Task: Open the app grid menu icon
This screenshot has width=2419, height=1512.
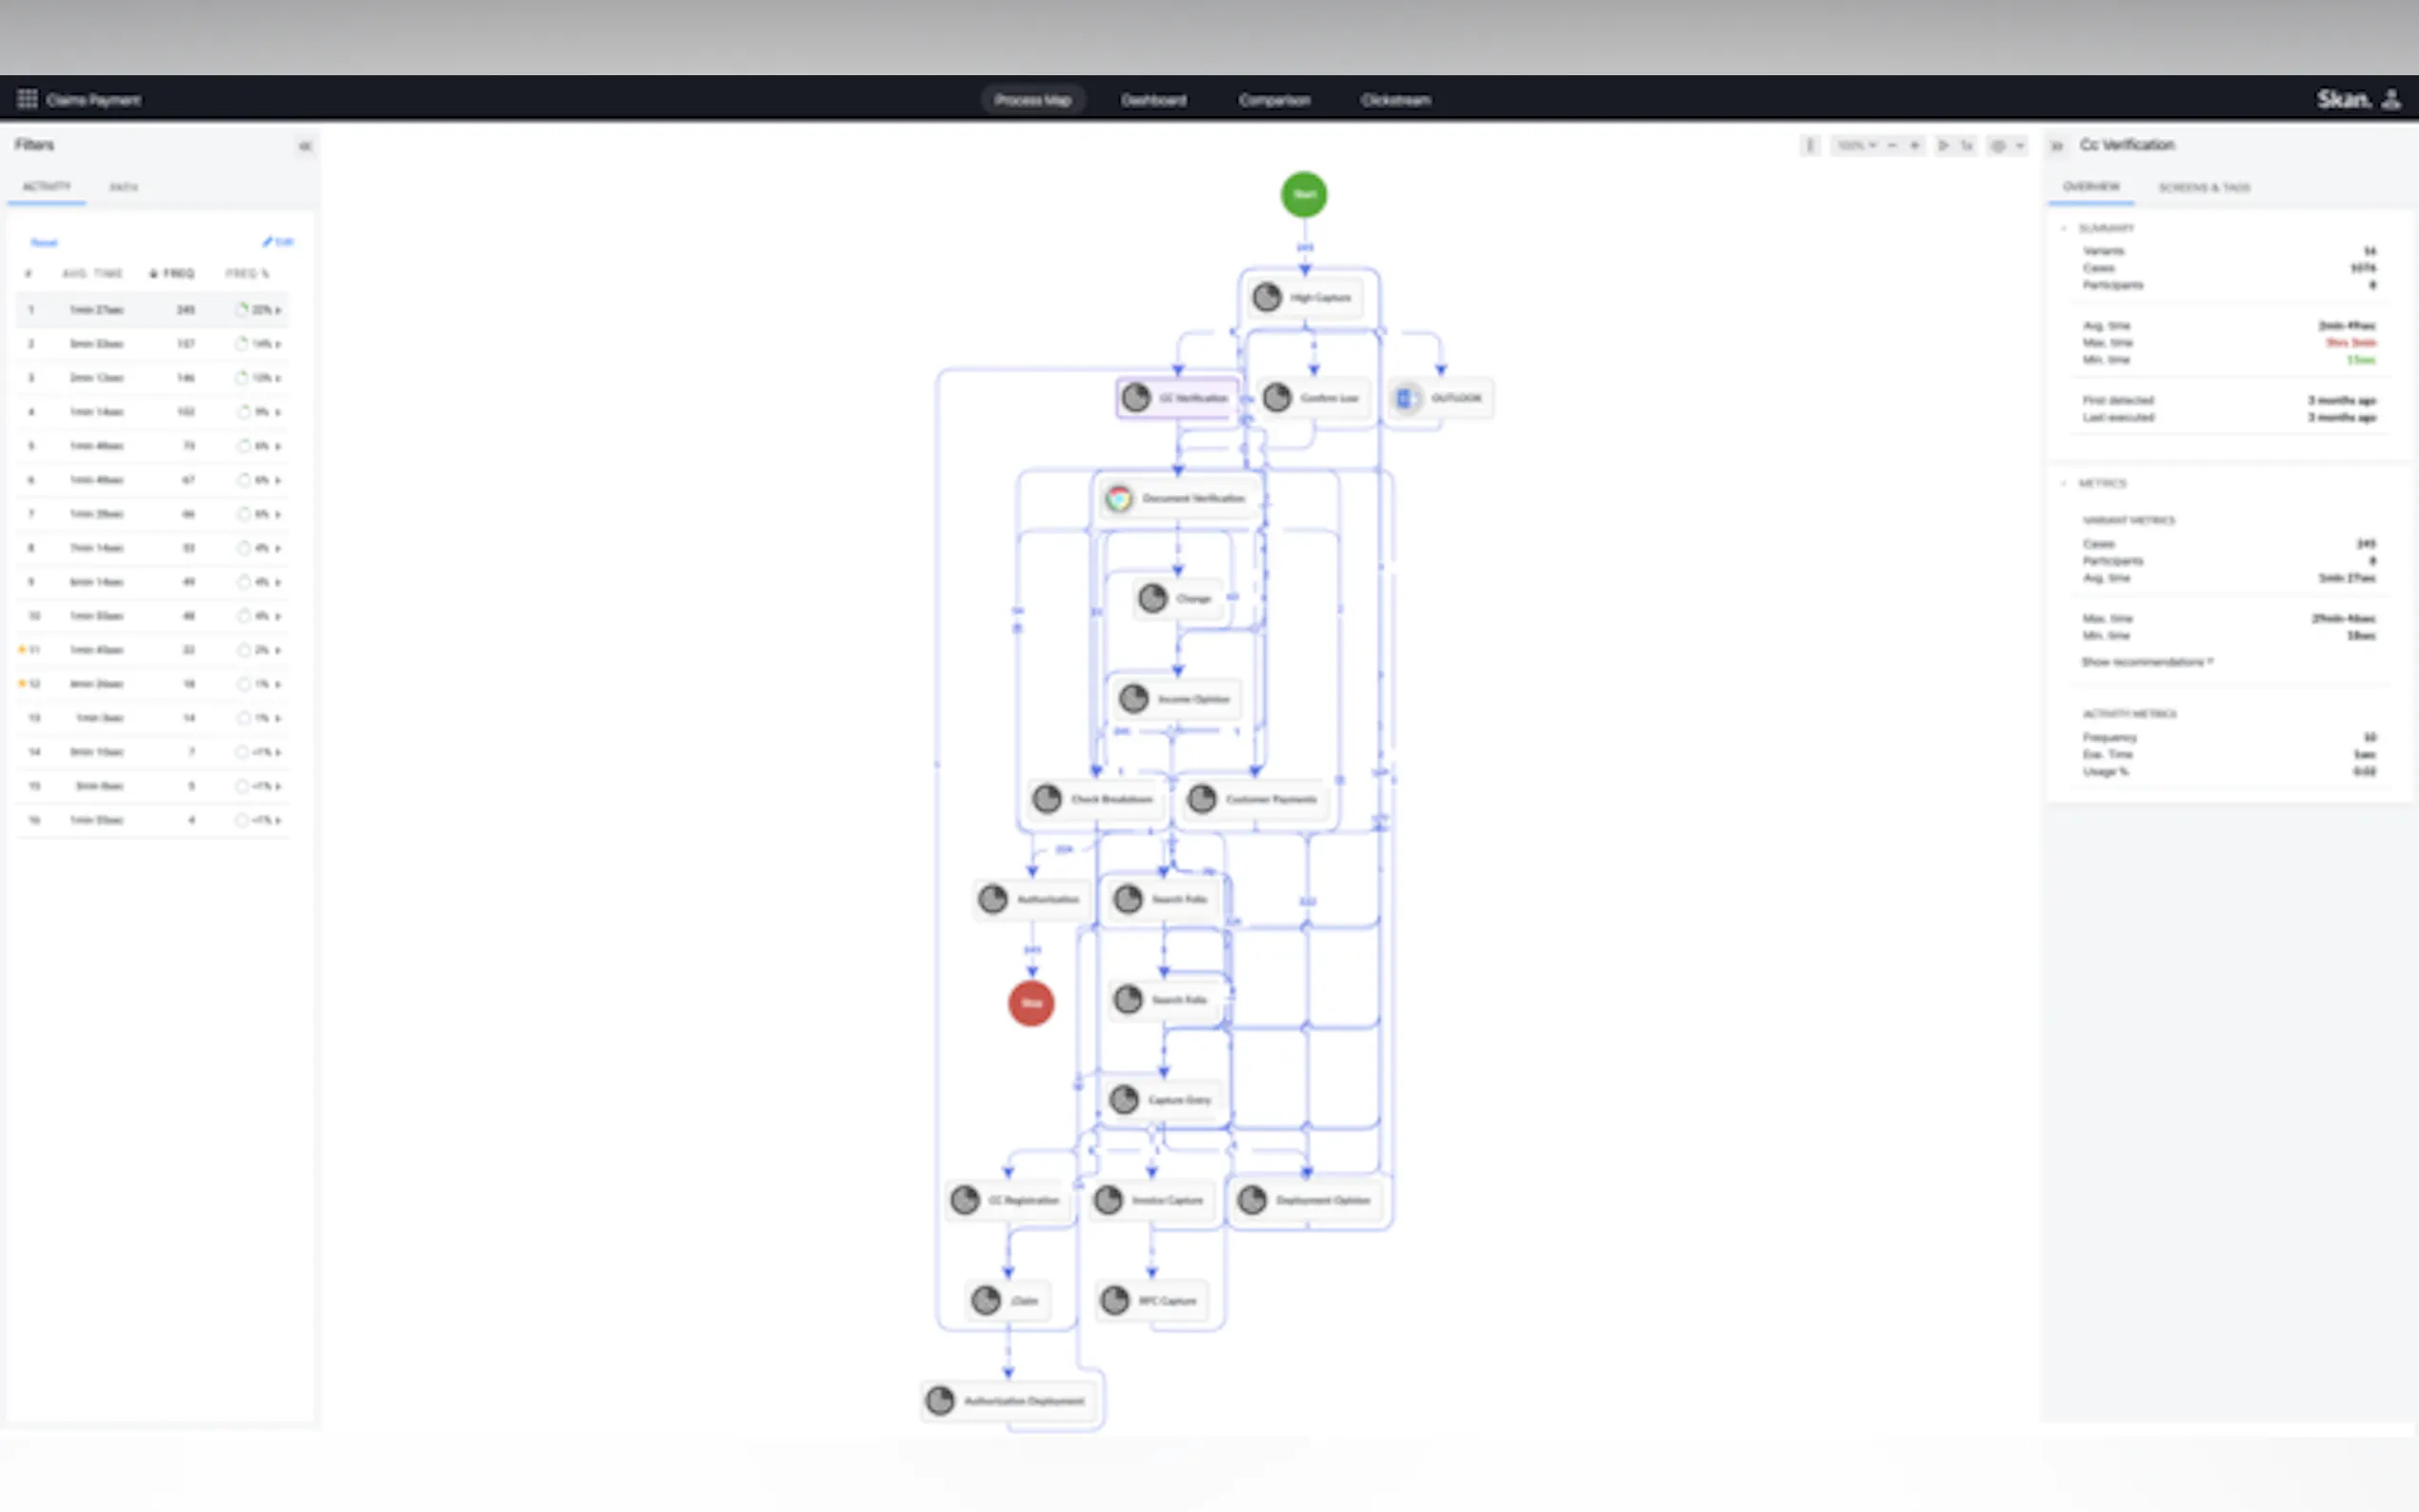Action: point(27,99)
